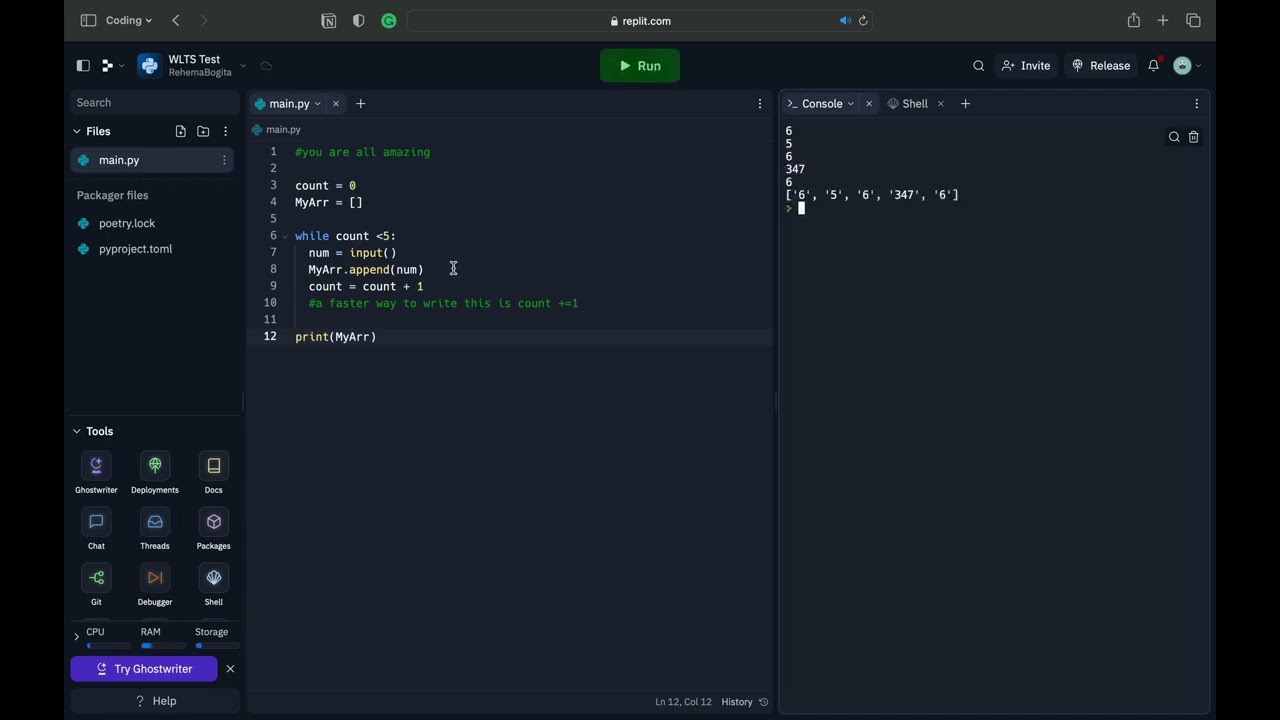Collapse the Tools section

76,431
